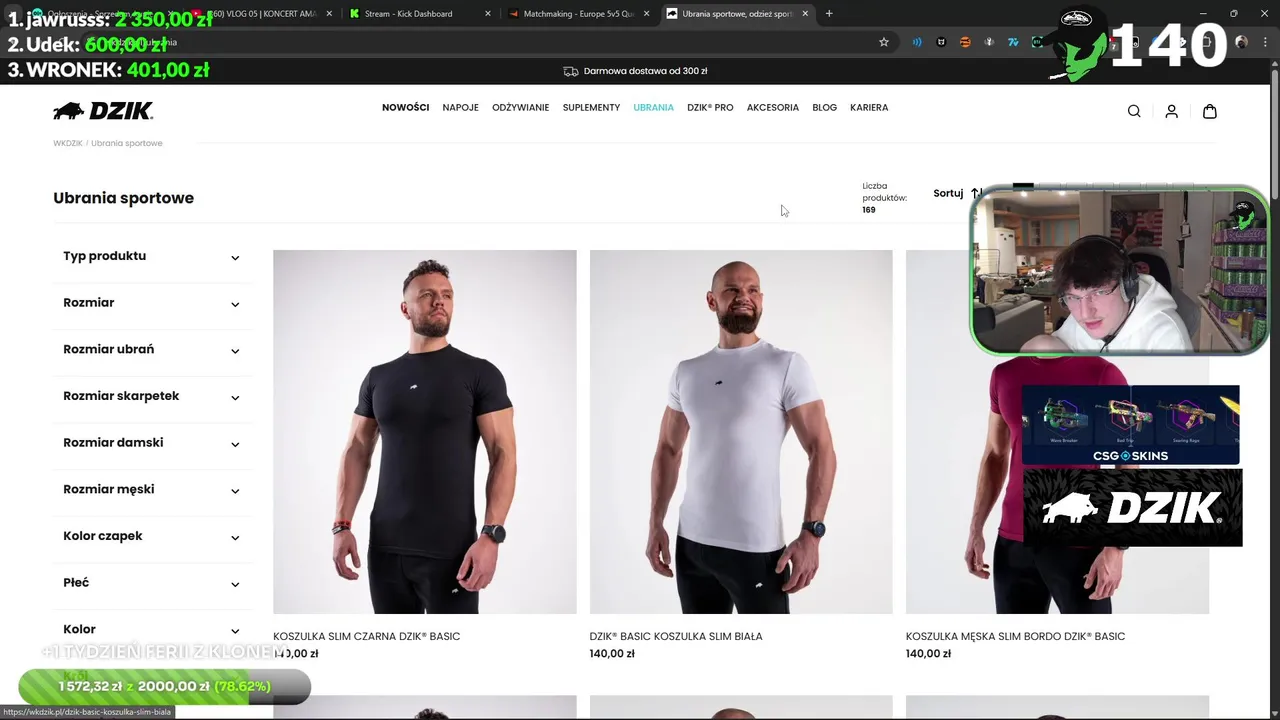
Task: Open the NOWOŚCI menu item
Action: [x=405, y=107]
